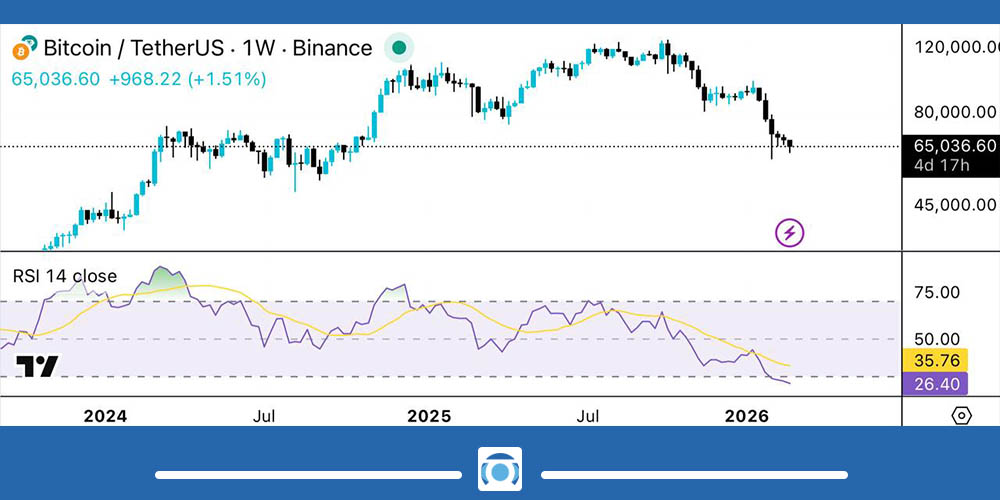Image resolution: width=1000 pixels, height=500 pixels.
Task: Click the +968.22 (+1.51%) price change text
Action: pos(188,78)
